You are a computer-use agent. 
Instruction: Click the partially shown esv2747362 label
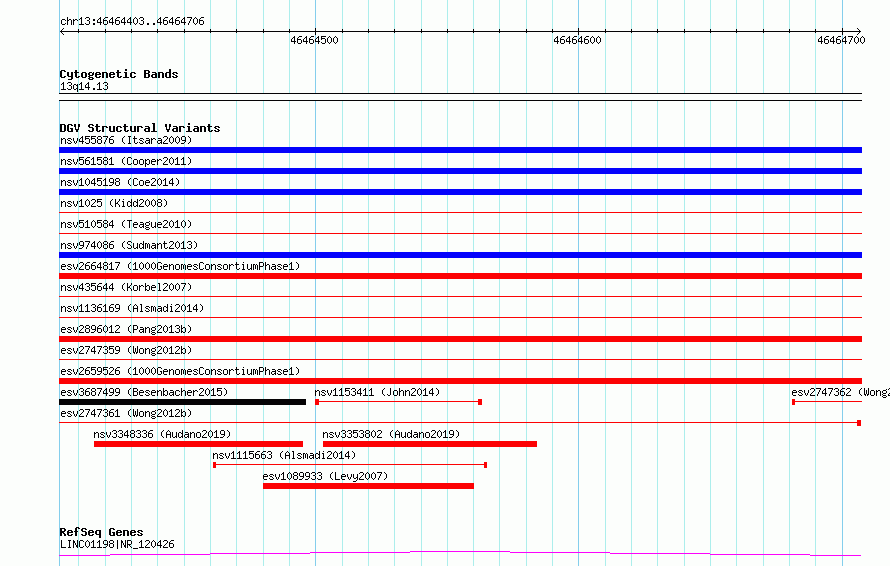coord(840,392)
